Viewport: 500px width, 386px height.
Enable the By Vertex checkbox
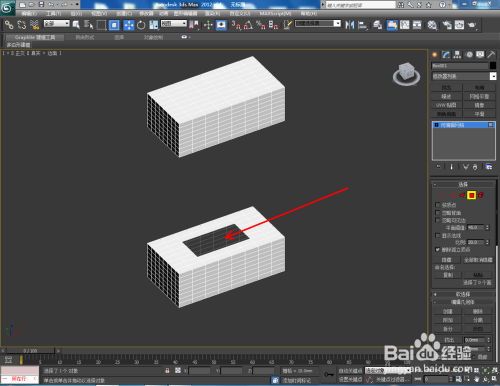[438, 205]
